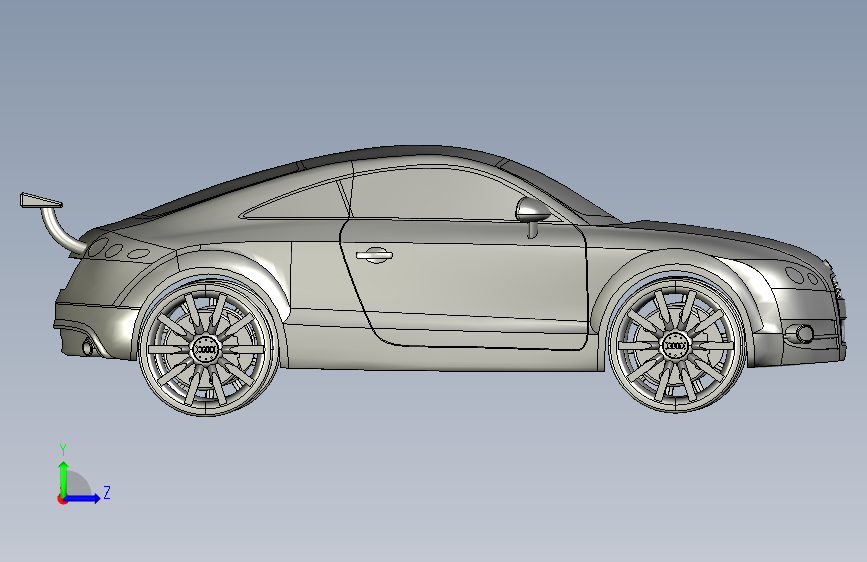Click the blue Z axis arrow of the triad
The width and height of the screenshot is (867, 562).
point(83,498)
